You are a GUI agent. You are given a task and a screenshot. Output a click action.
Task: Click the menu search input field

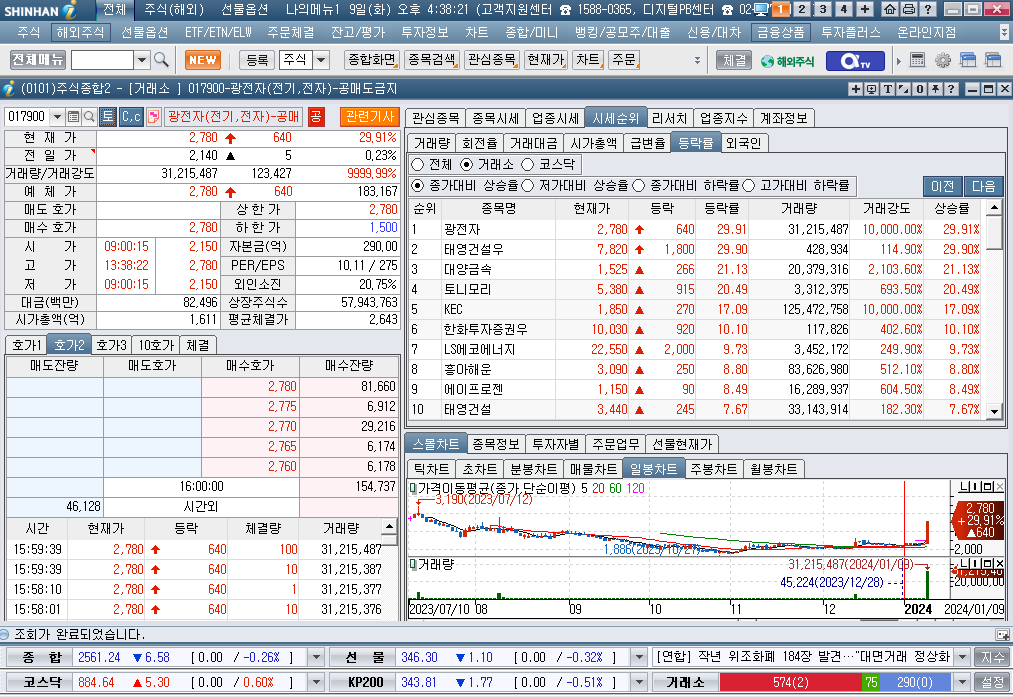[x=102, y=60]
